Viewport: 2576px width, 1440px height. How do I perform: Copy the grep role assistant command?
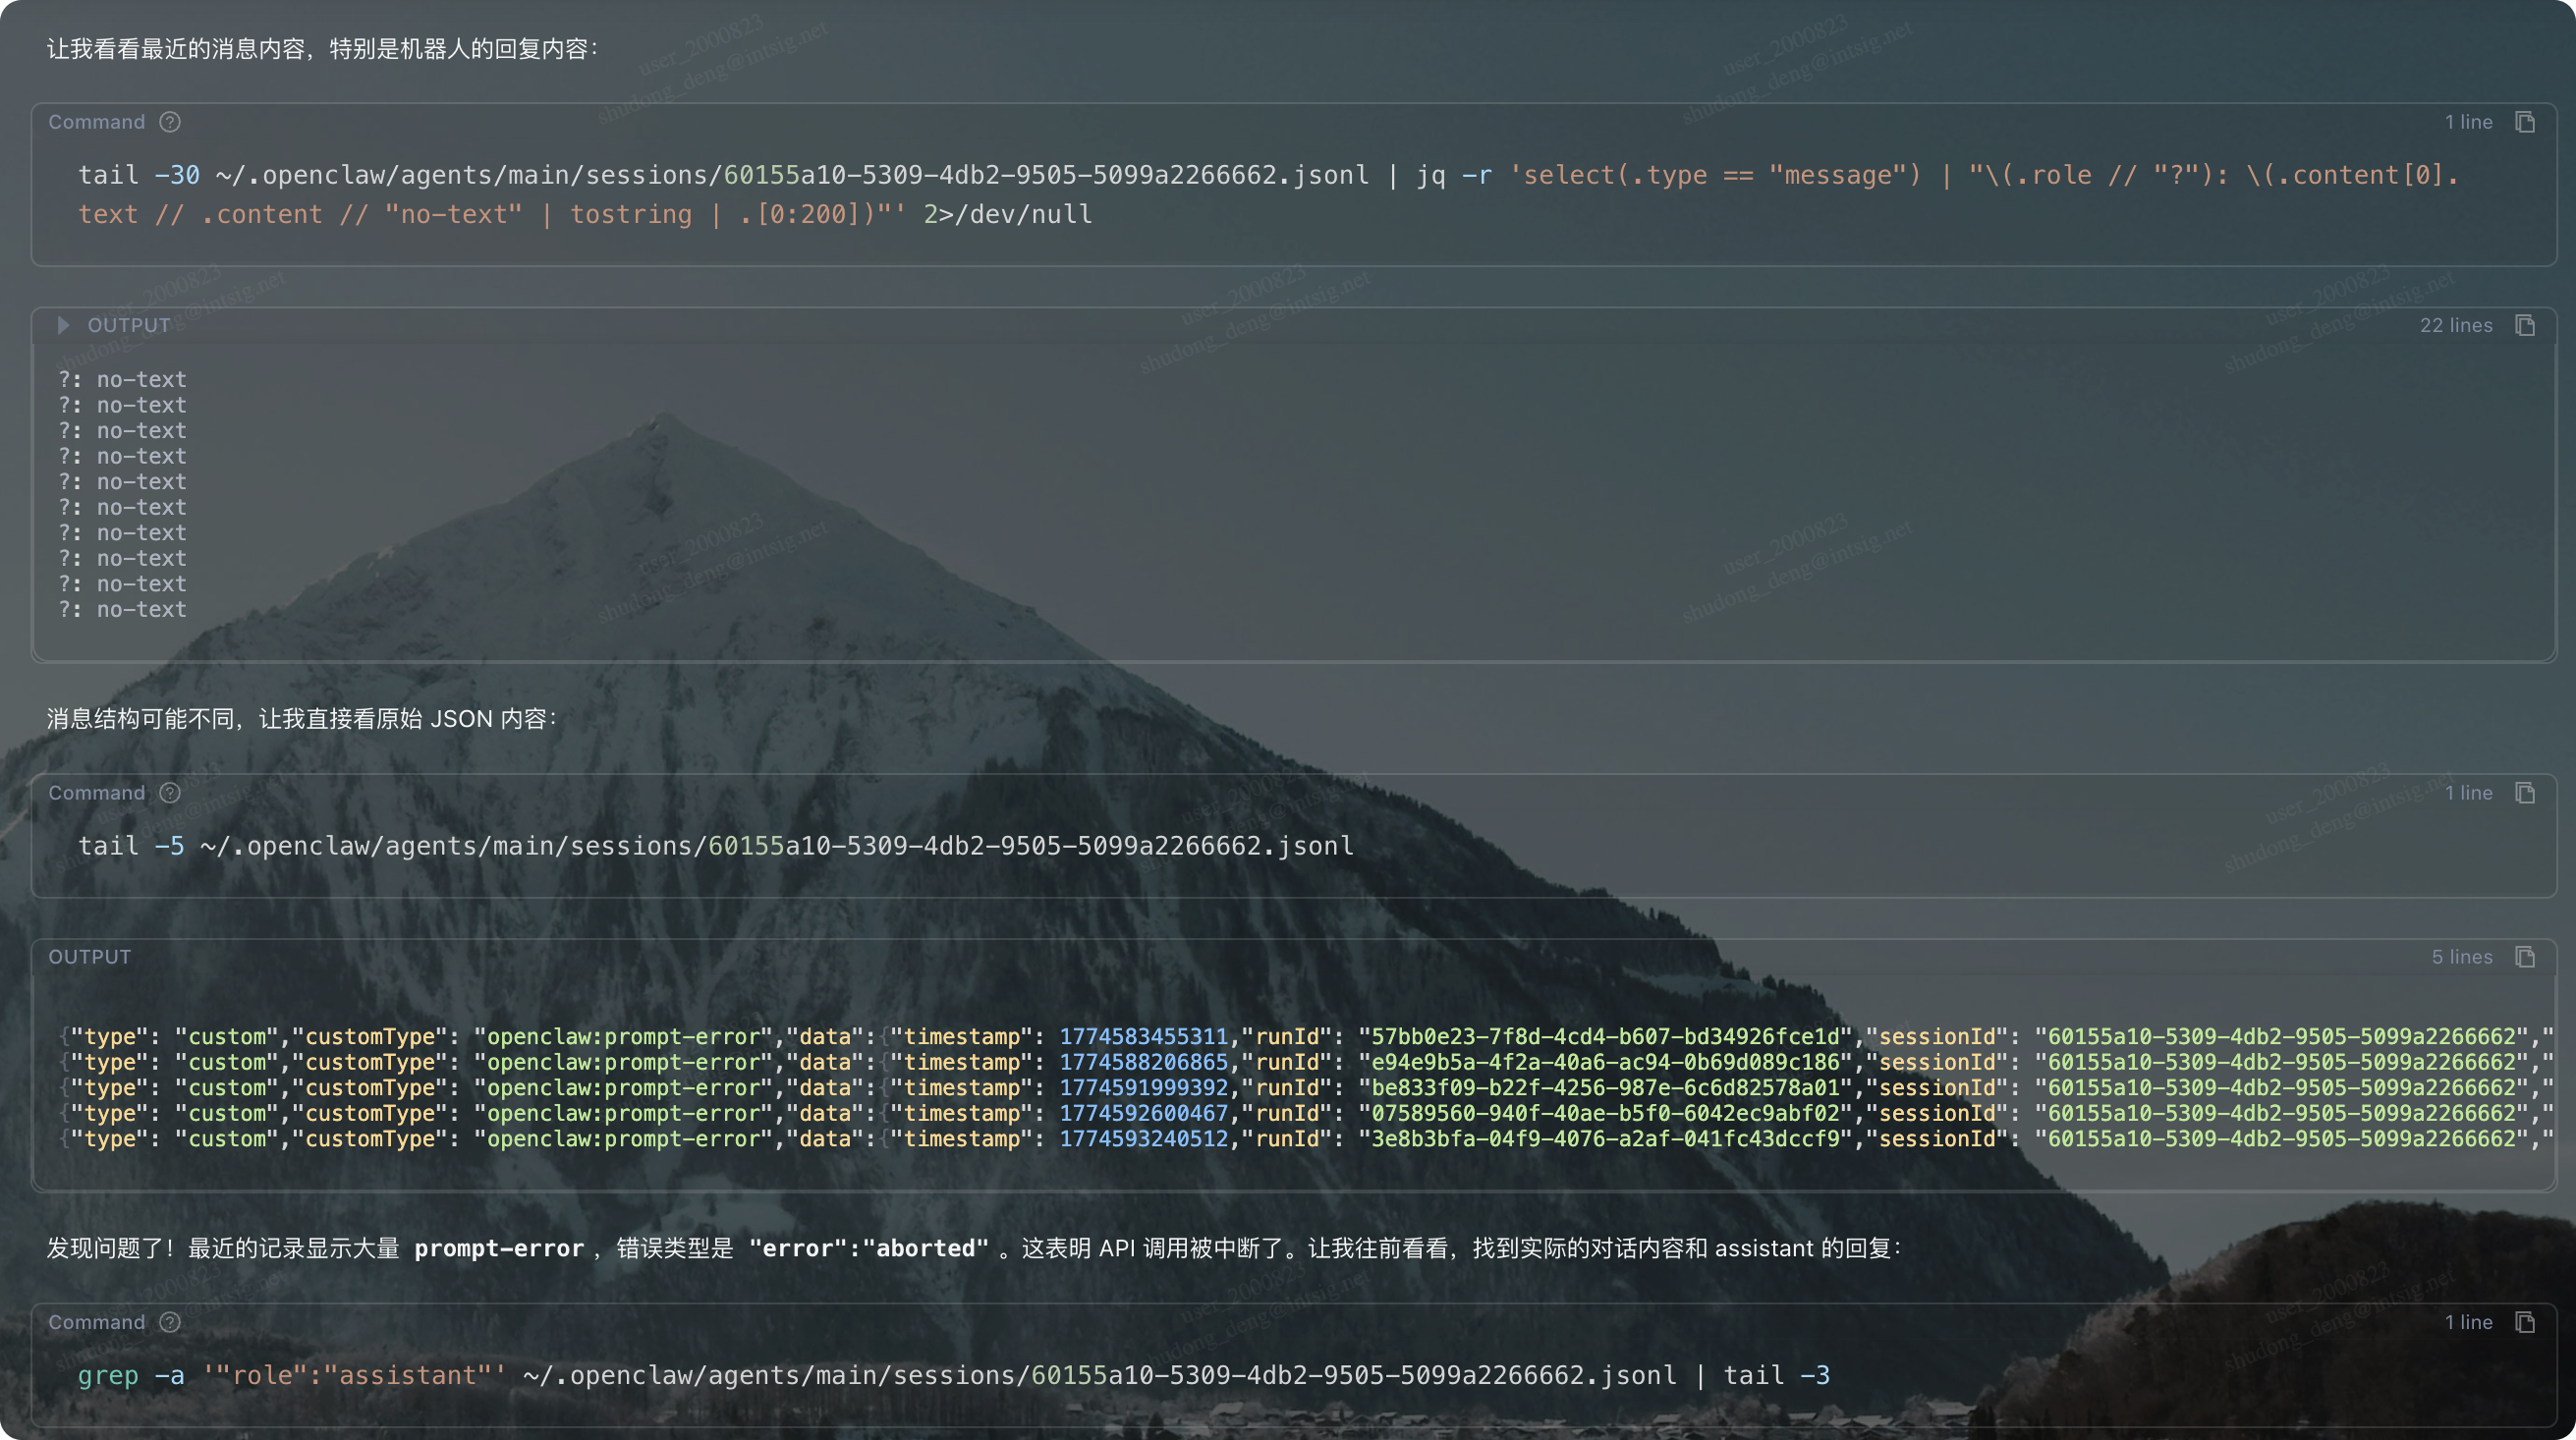tap(2525, 1322)
